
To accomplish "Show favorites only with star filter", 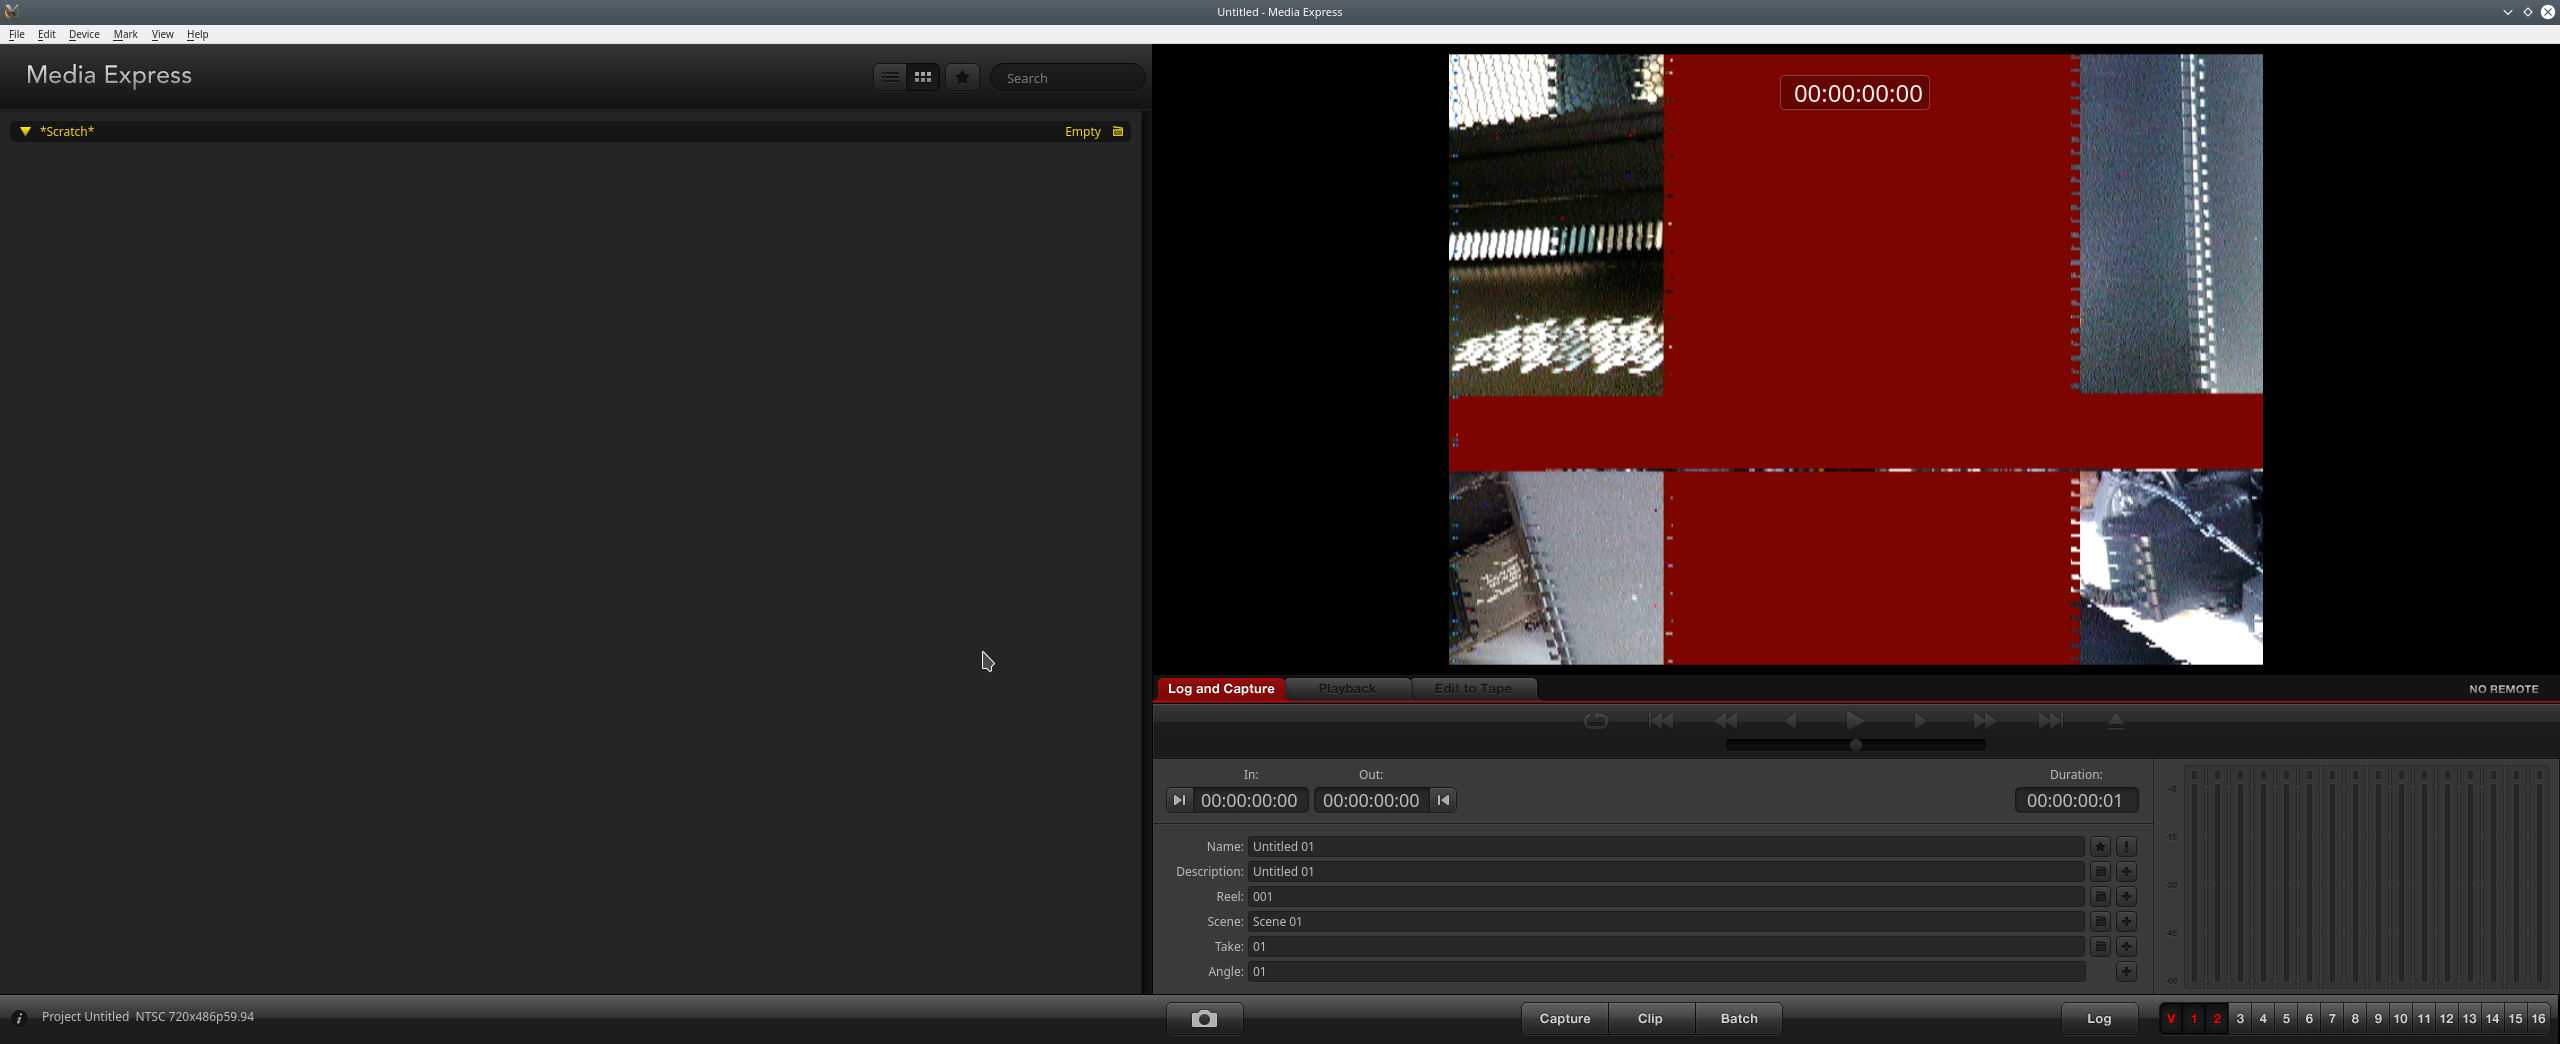I will 963,77.
